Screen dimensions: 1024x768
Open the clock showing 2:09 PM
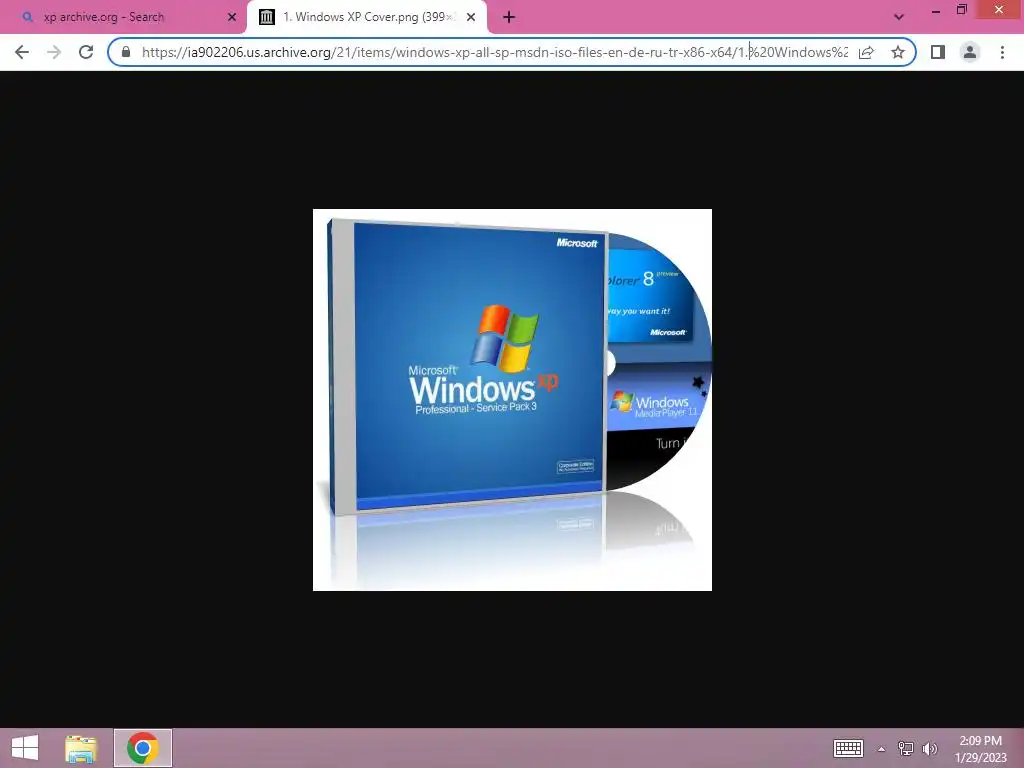pyautogui.click(x=980, y=748)
